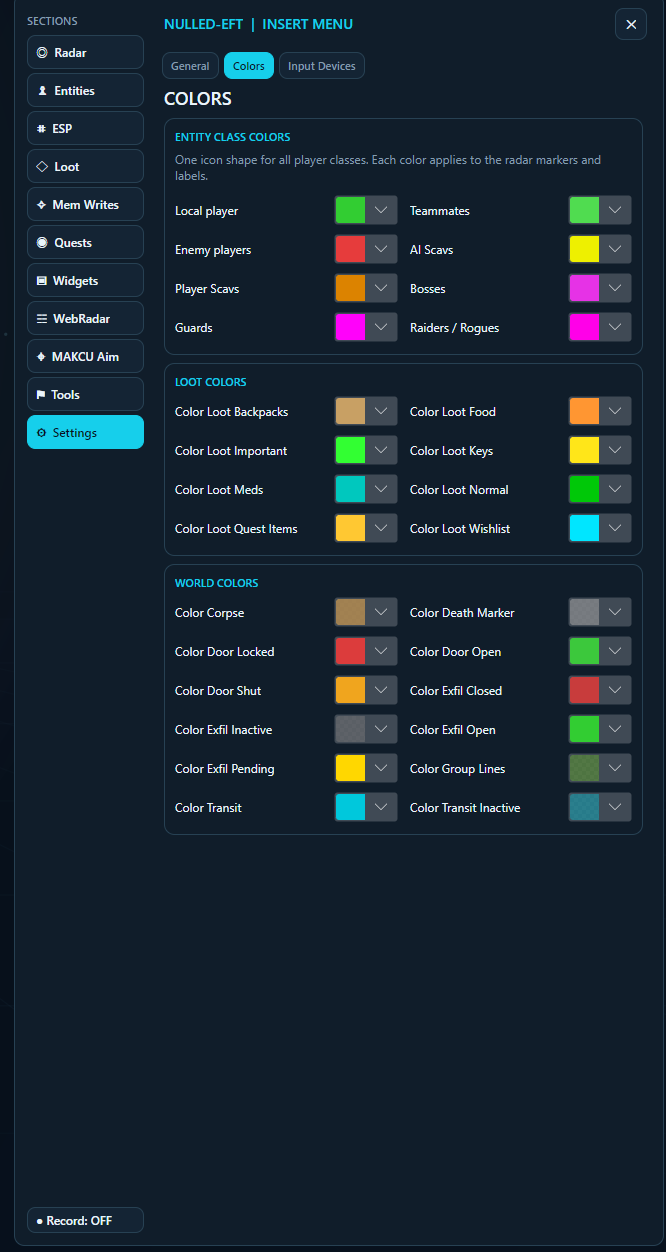
Task: Click the Guards color swatch
Action: (x=350, y=327)
